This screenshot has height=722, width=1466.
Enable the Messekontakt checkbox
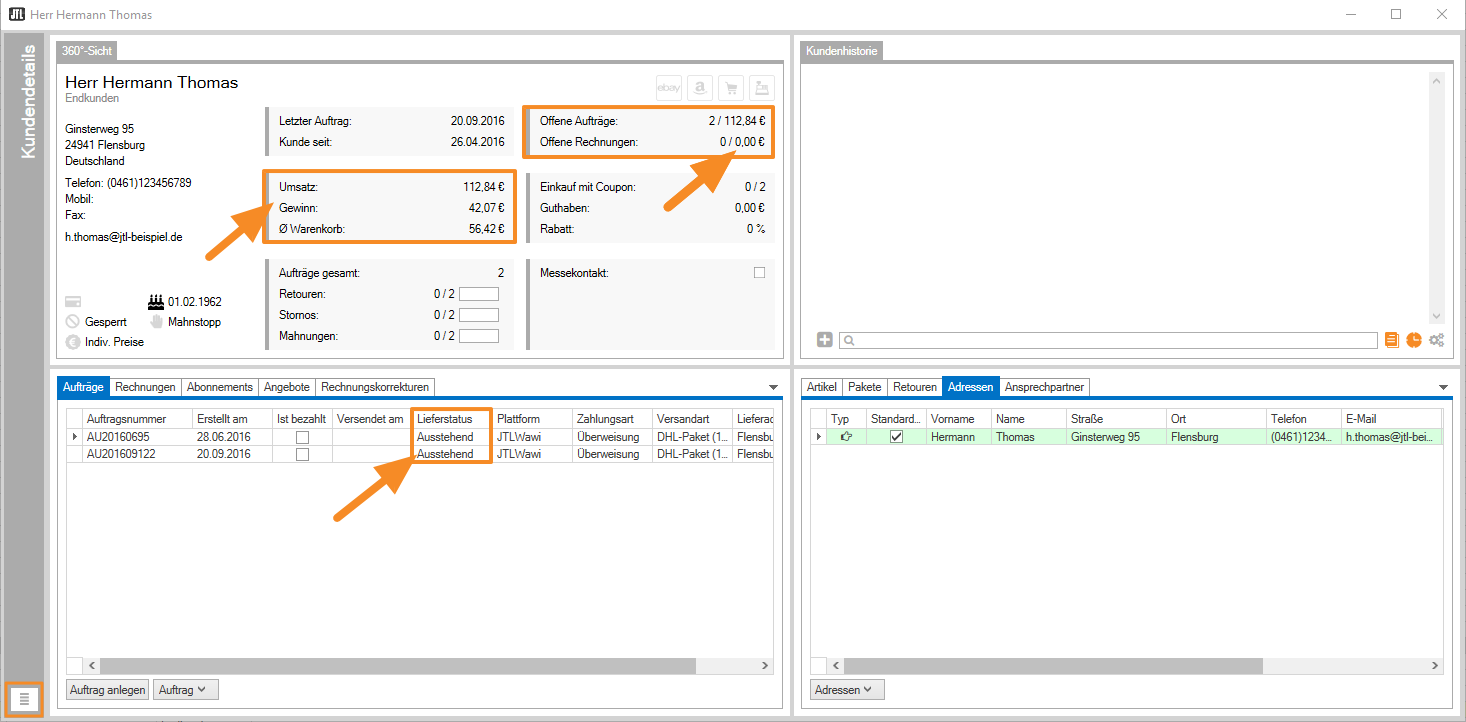coord(759,273)
